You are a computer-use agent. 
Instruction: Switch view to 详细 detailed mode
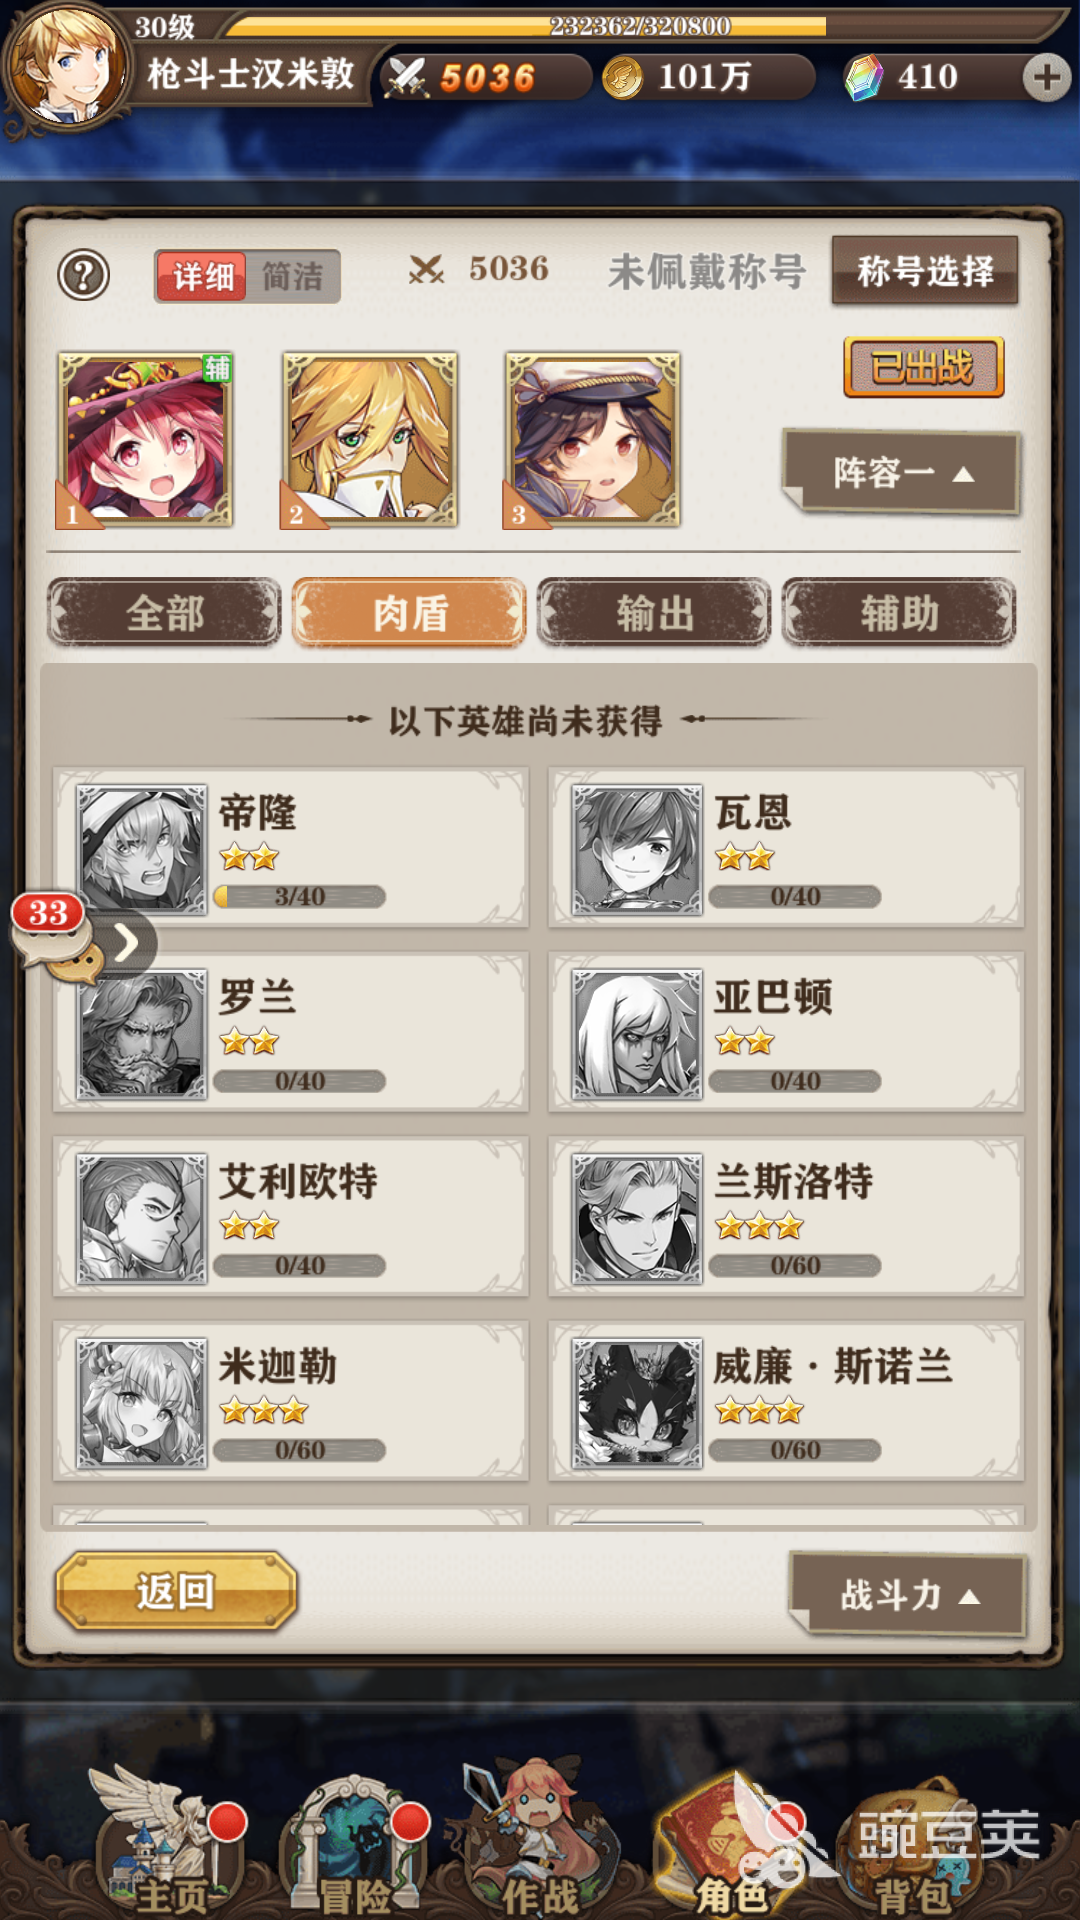(x=201, y=276)
